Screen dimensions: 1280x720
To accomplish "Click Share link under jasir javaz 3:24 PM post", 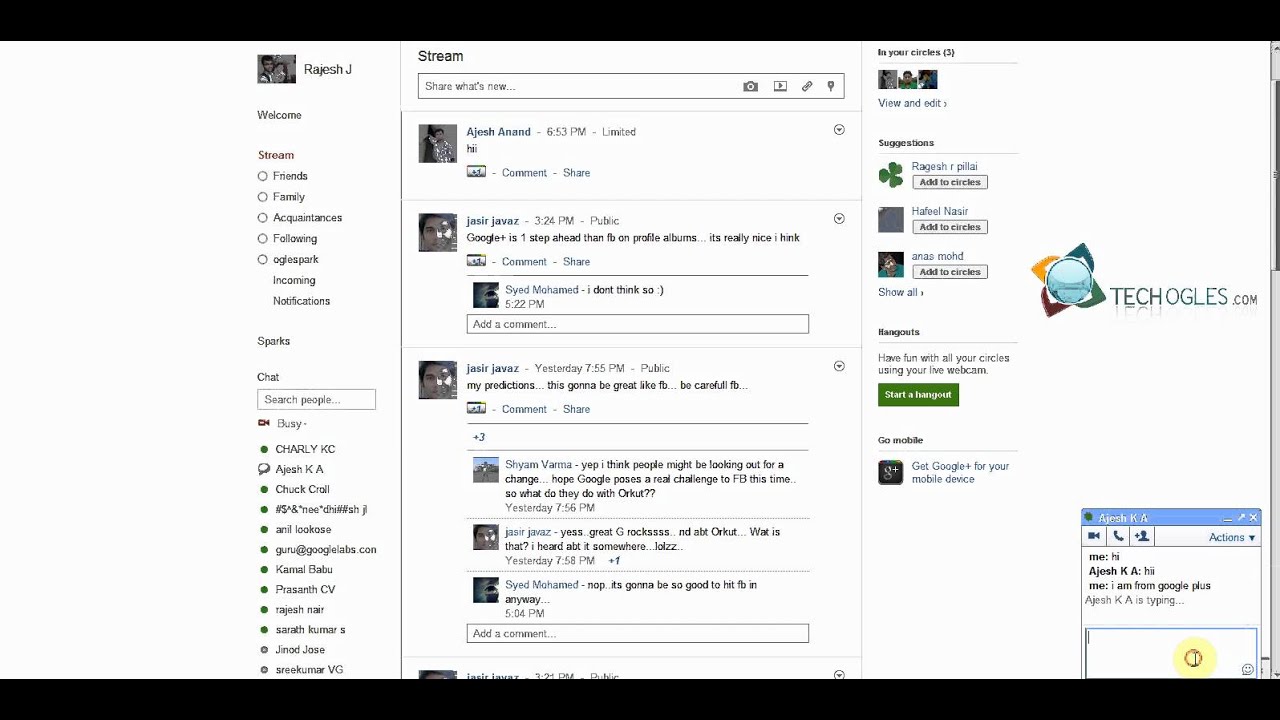I will (x=576, y=262).
